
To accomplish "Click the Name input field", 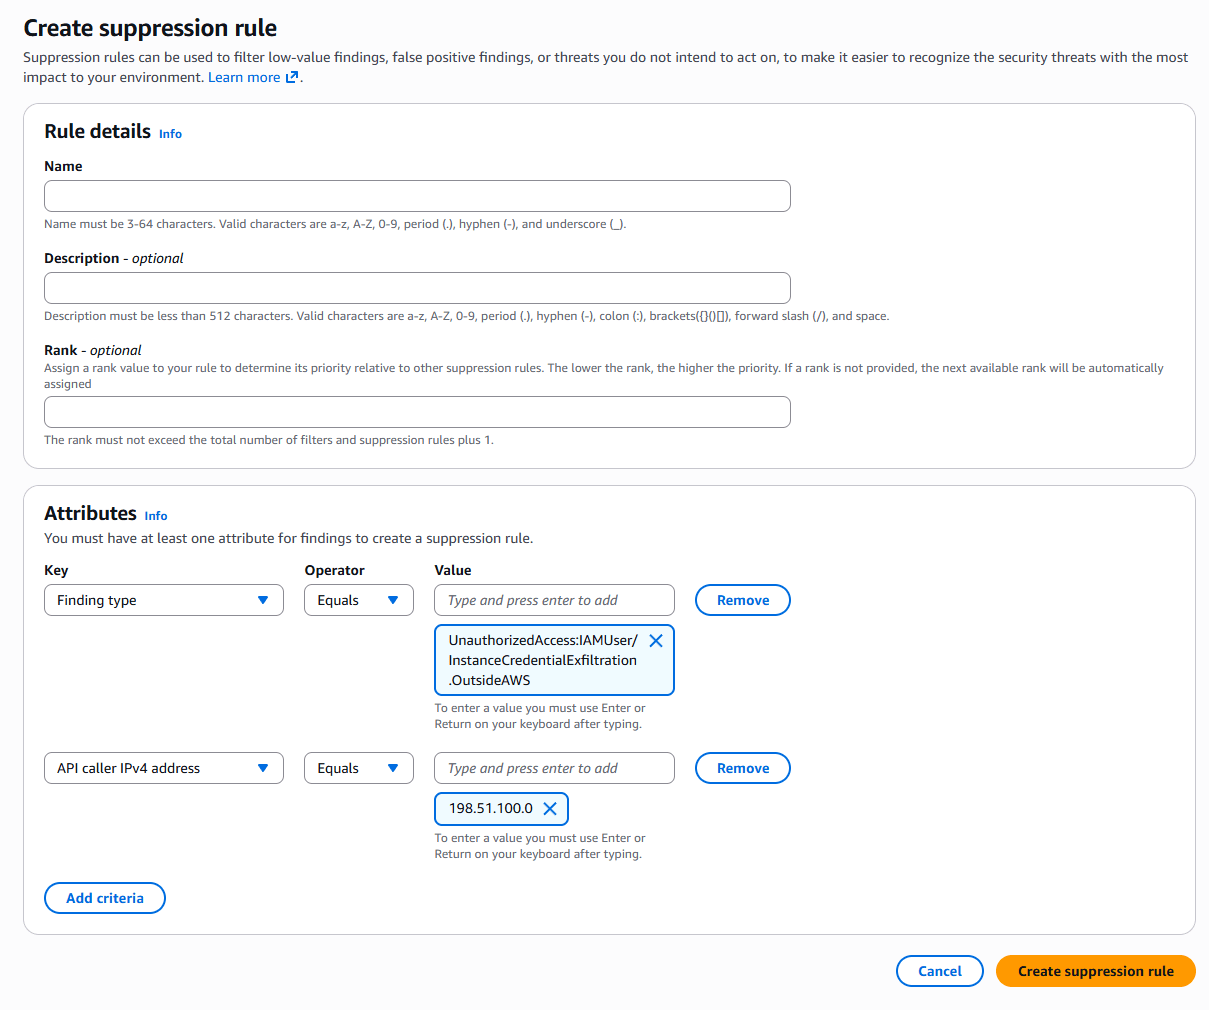I will pos(417,196).
